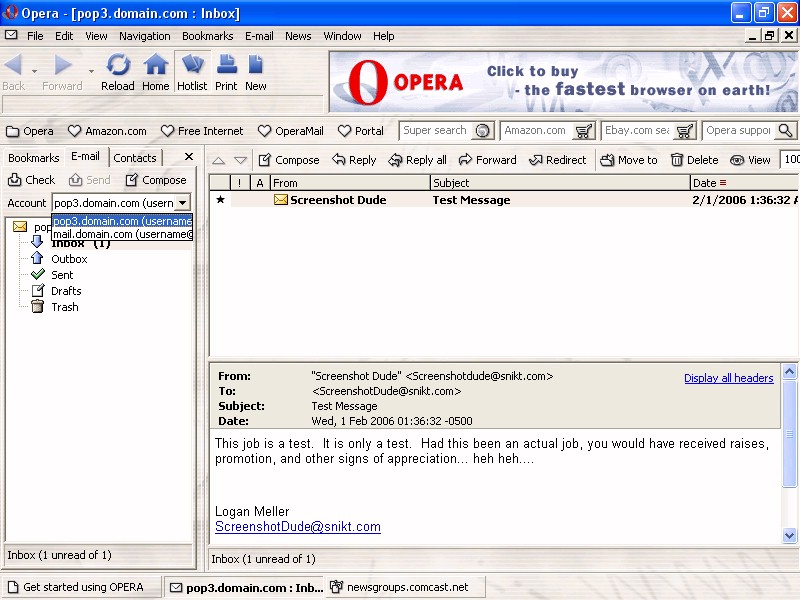This screenshot has height=600, width=800.
Task: Open the View options button
Action: 750,160
